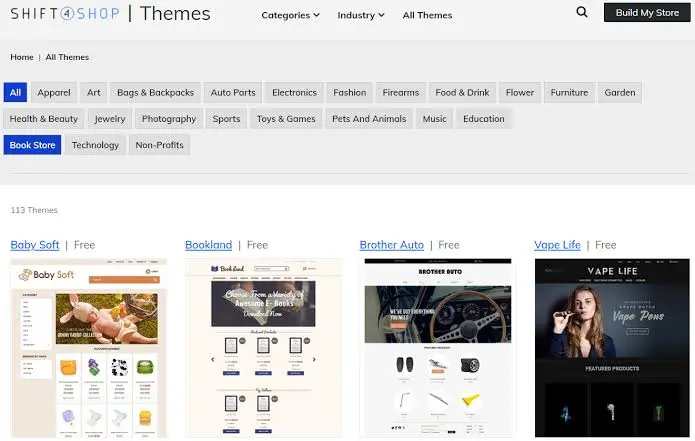Click the Build My Store button
This screenshot has height=441, width=695.
[x=647, y=13]
